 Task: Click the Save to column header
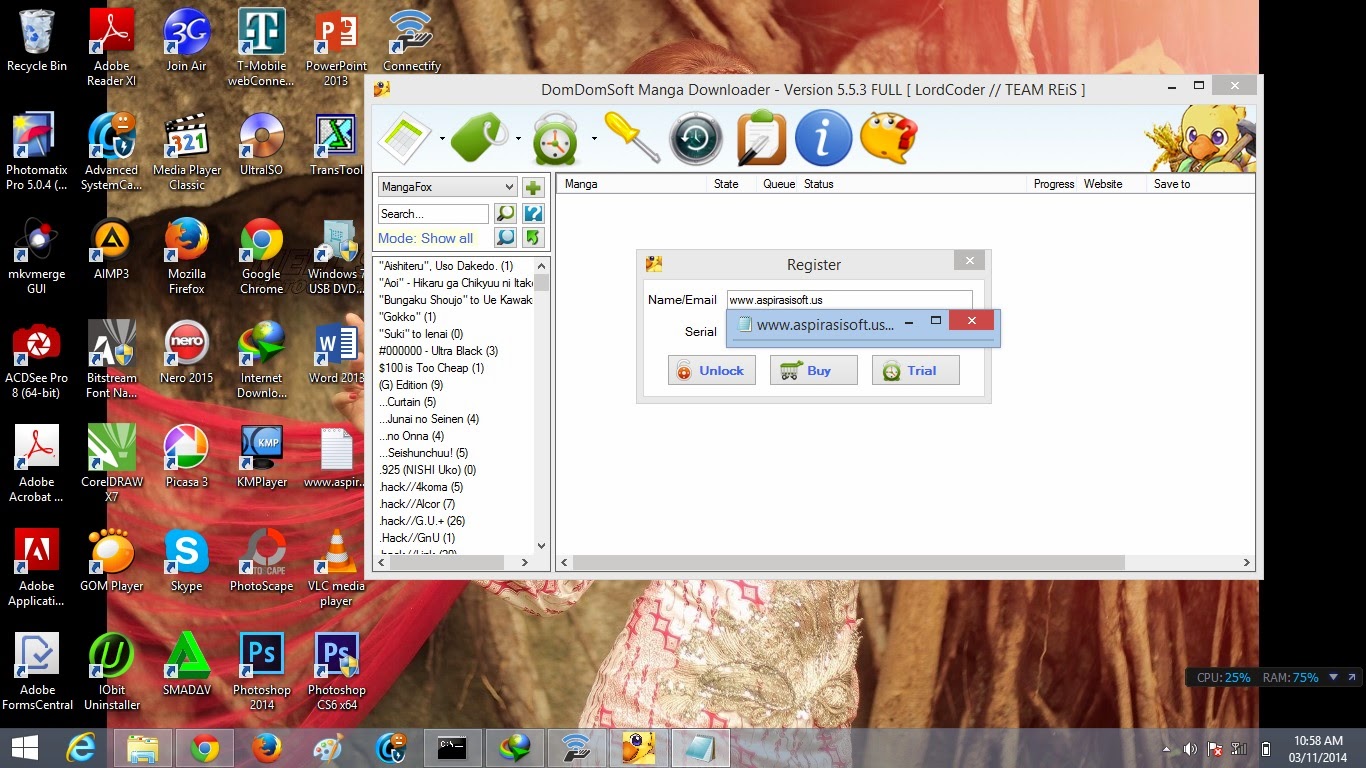[x=1200, y=184]
